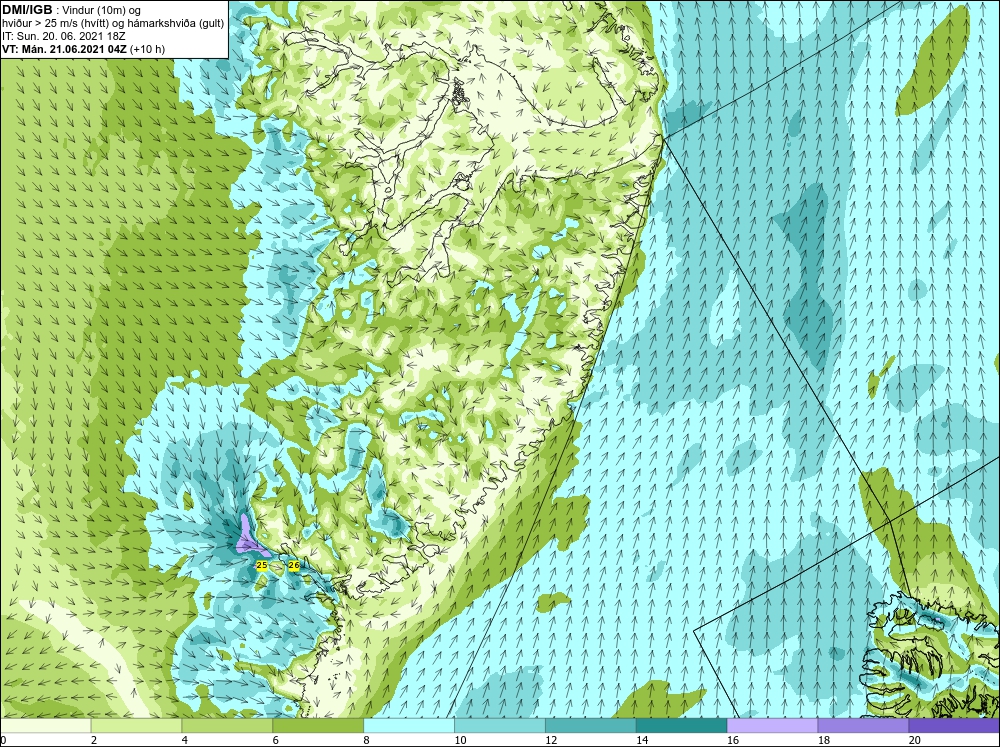This screenshot has height=747, width=1000.
Task: Click the yellow gust label 25
Action: click(261, 565)
